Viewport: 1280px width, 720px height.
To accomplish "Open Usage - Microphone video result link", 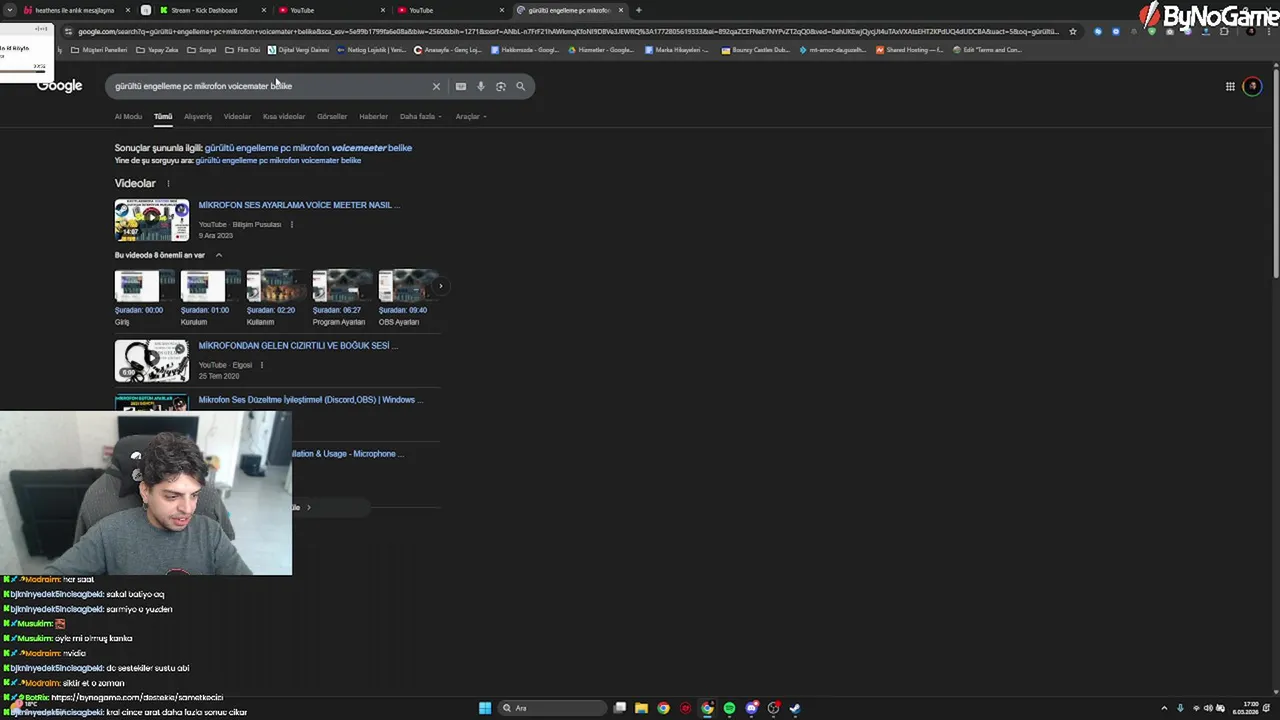I will [x=348, y=454].
